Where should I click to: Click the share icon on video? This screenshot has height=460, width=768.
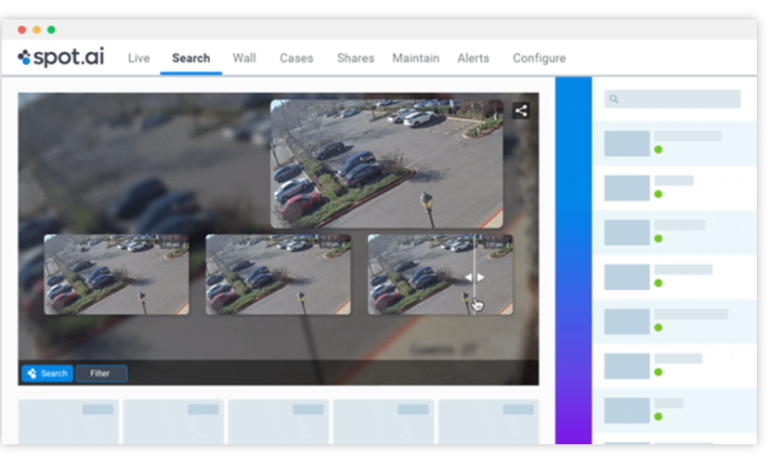[521, 111]
